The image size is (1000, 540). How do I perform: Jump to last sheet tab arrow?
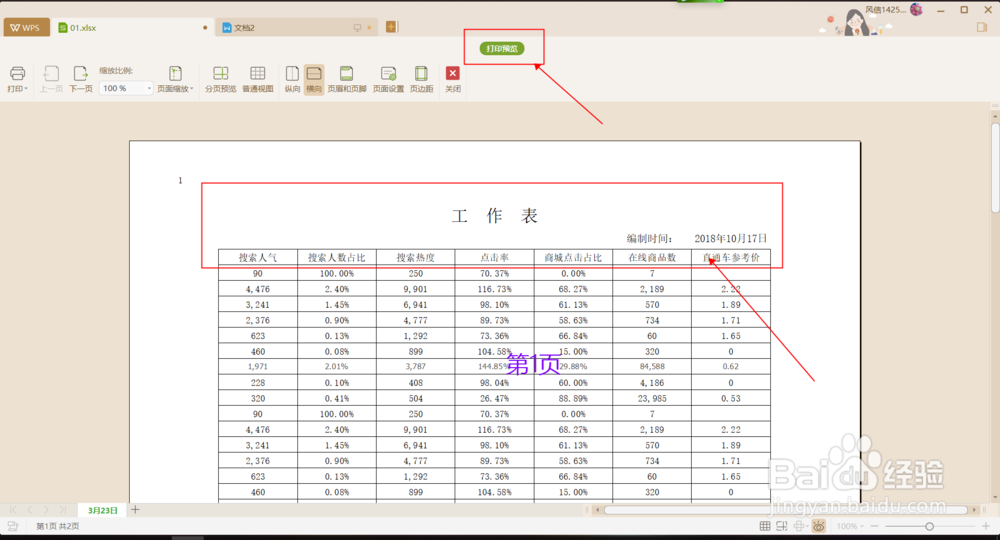tap(62, 510)
